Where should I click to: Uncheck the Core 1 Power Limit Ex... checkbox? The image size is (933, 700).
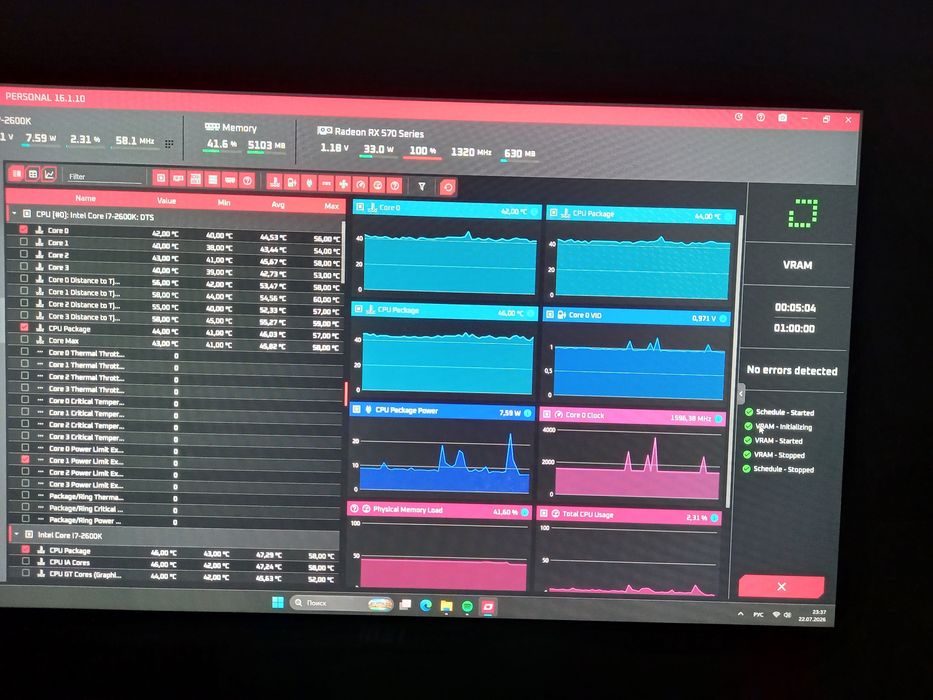coord(25,460)
